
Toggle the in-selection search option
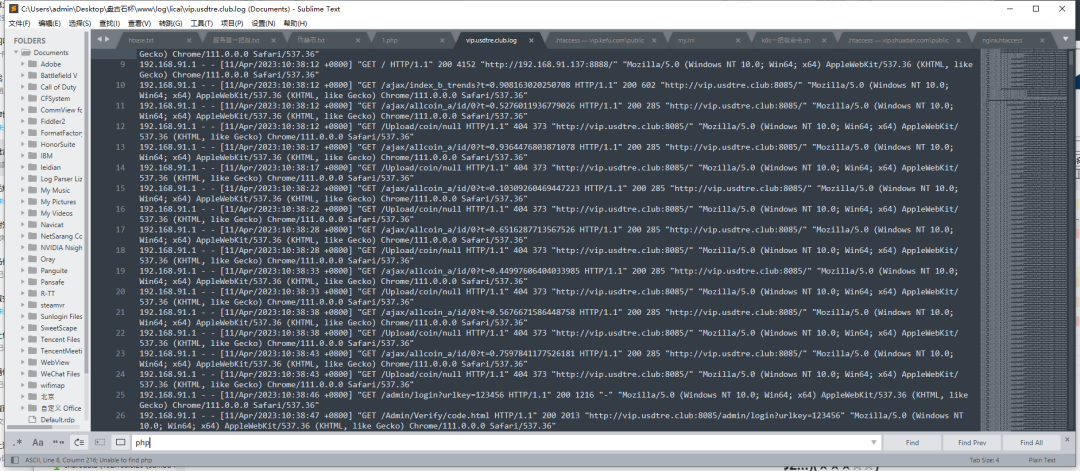tap(100, 442)
